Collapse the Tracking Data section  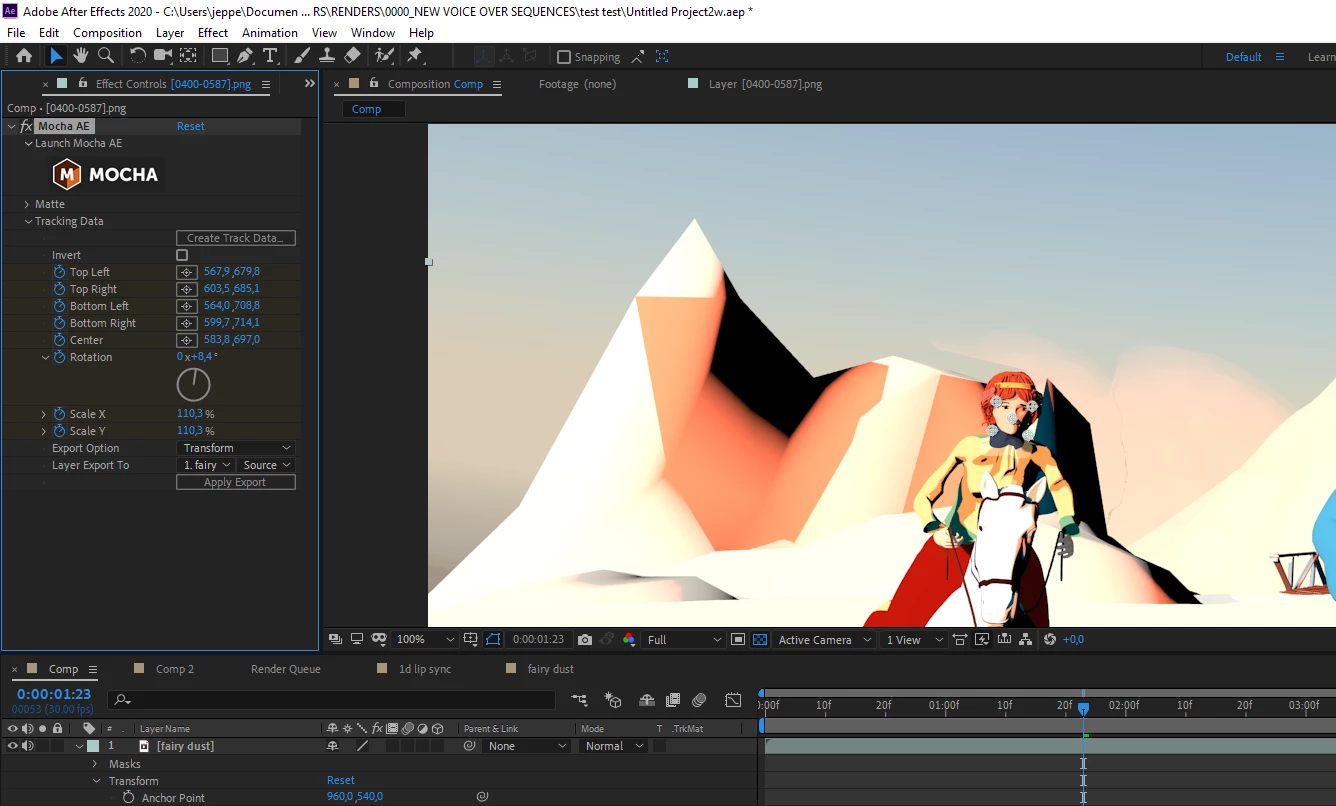(28, 221)
